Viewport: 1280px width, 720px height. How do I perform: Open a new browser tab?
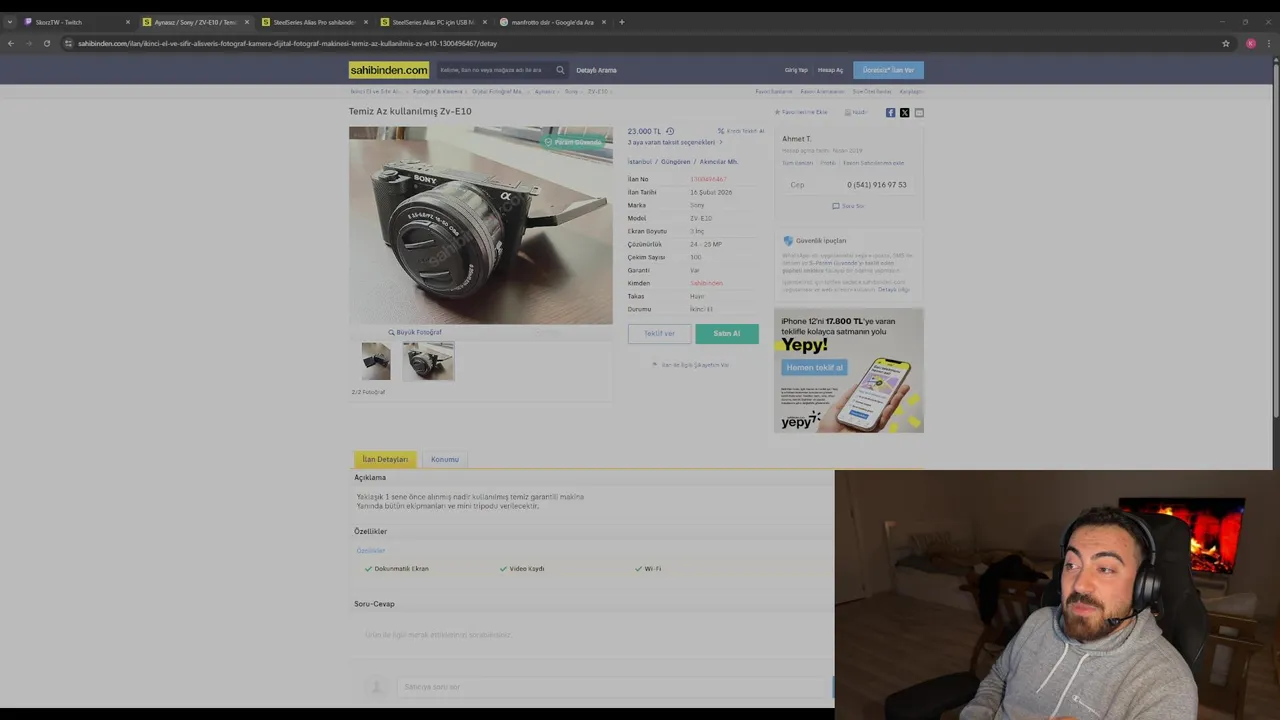(x=621, y=22)
